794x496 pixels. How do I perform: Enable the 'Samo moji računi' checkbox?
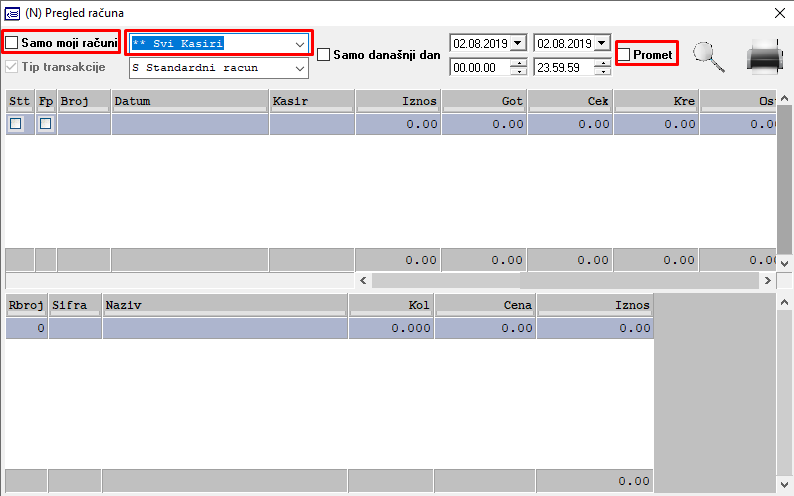[x=12, y=43]
